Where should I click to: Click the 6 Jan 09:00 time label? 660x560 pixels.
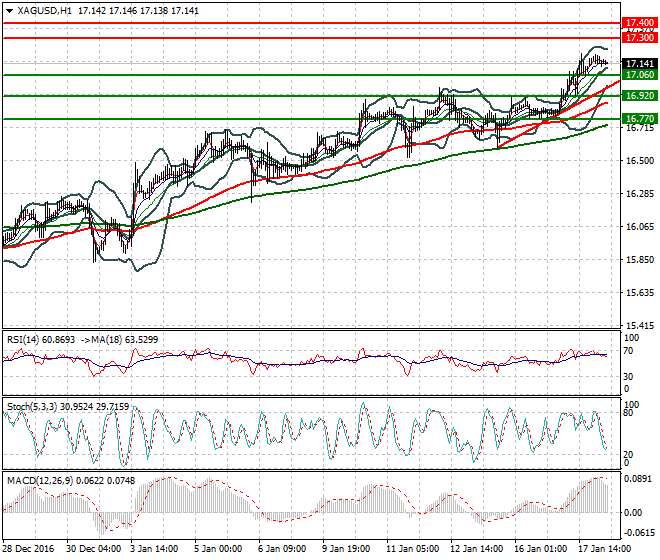pyautogui.click(x=282, y=549)
